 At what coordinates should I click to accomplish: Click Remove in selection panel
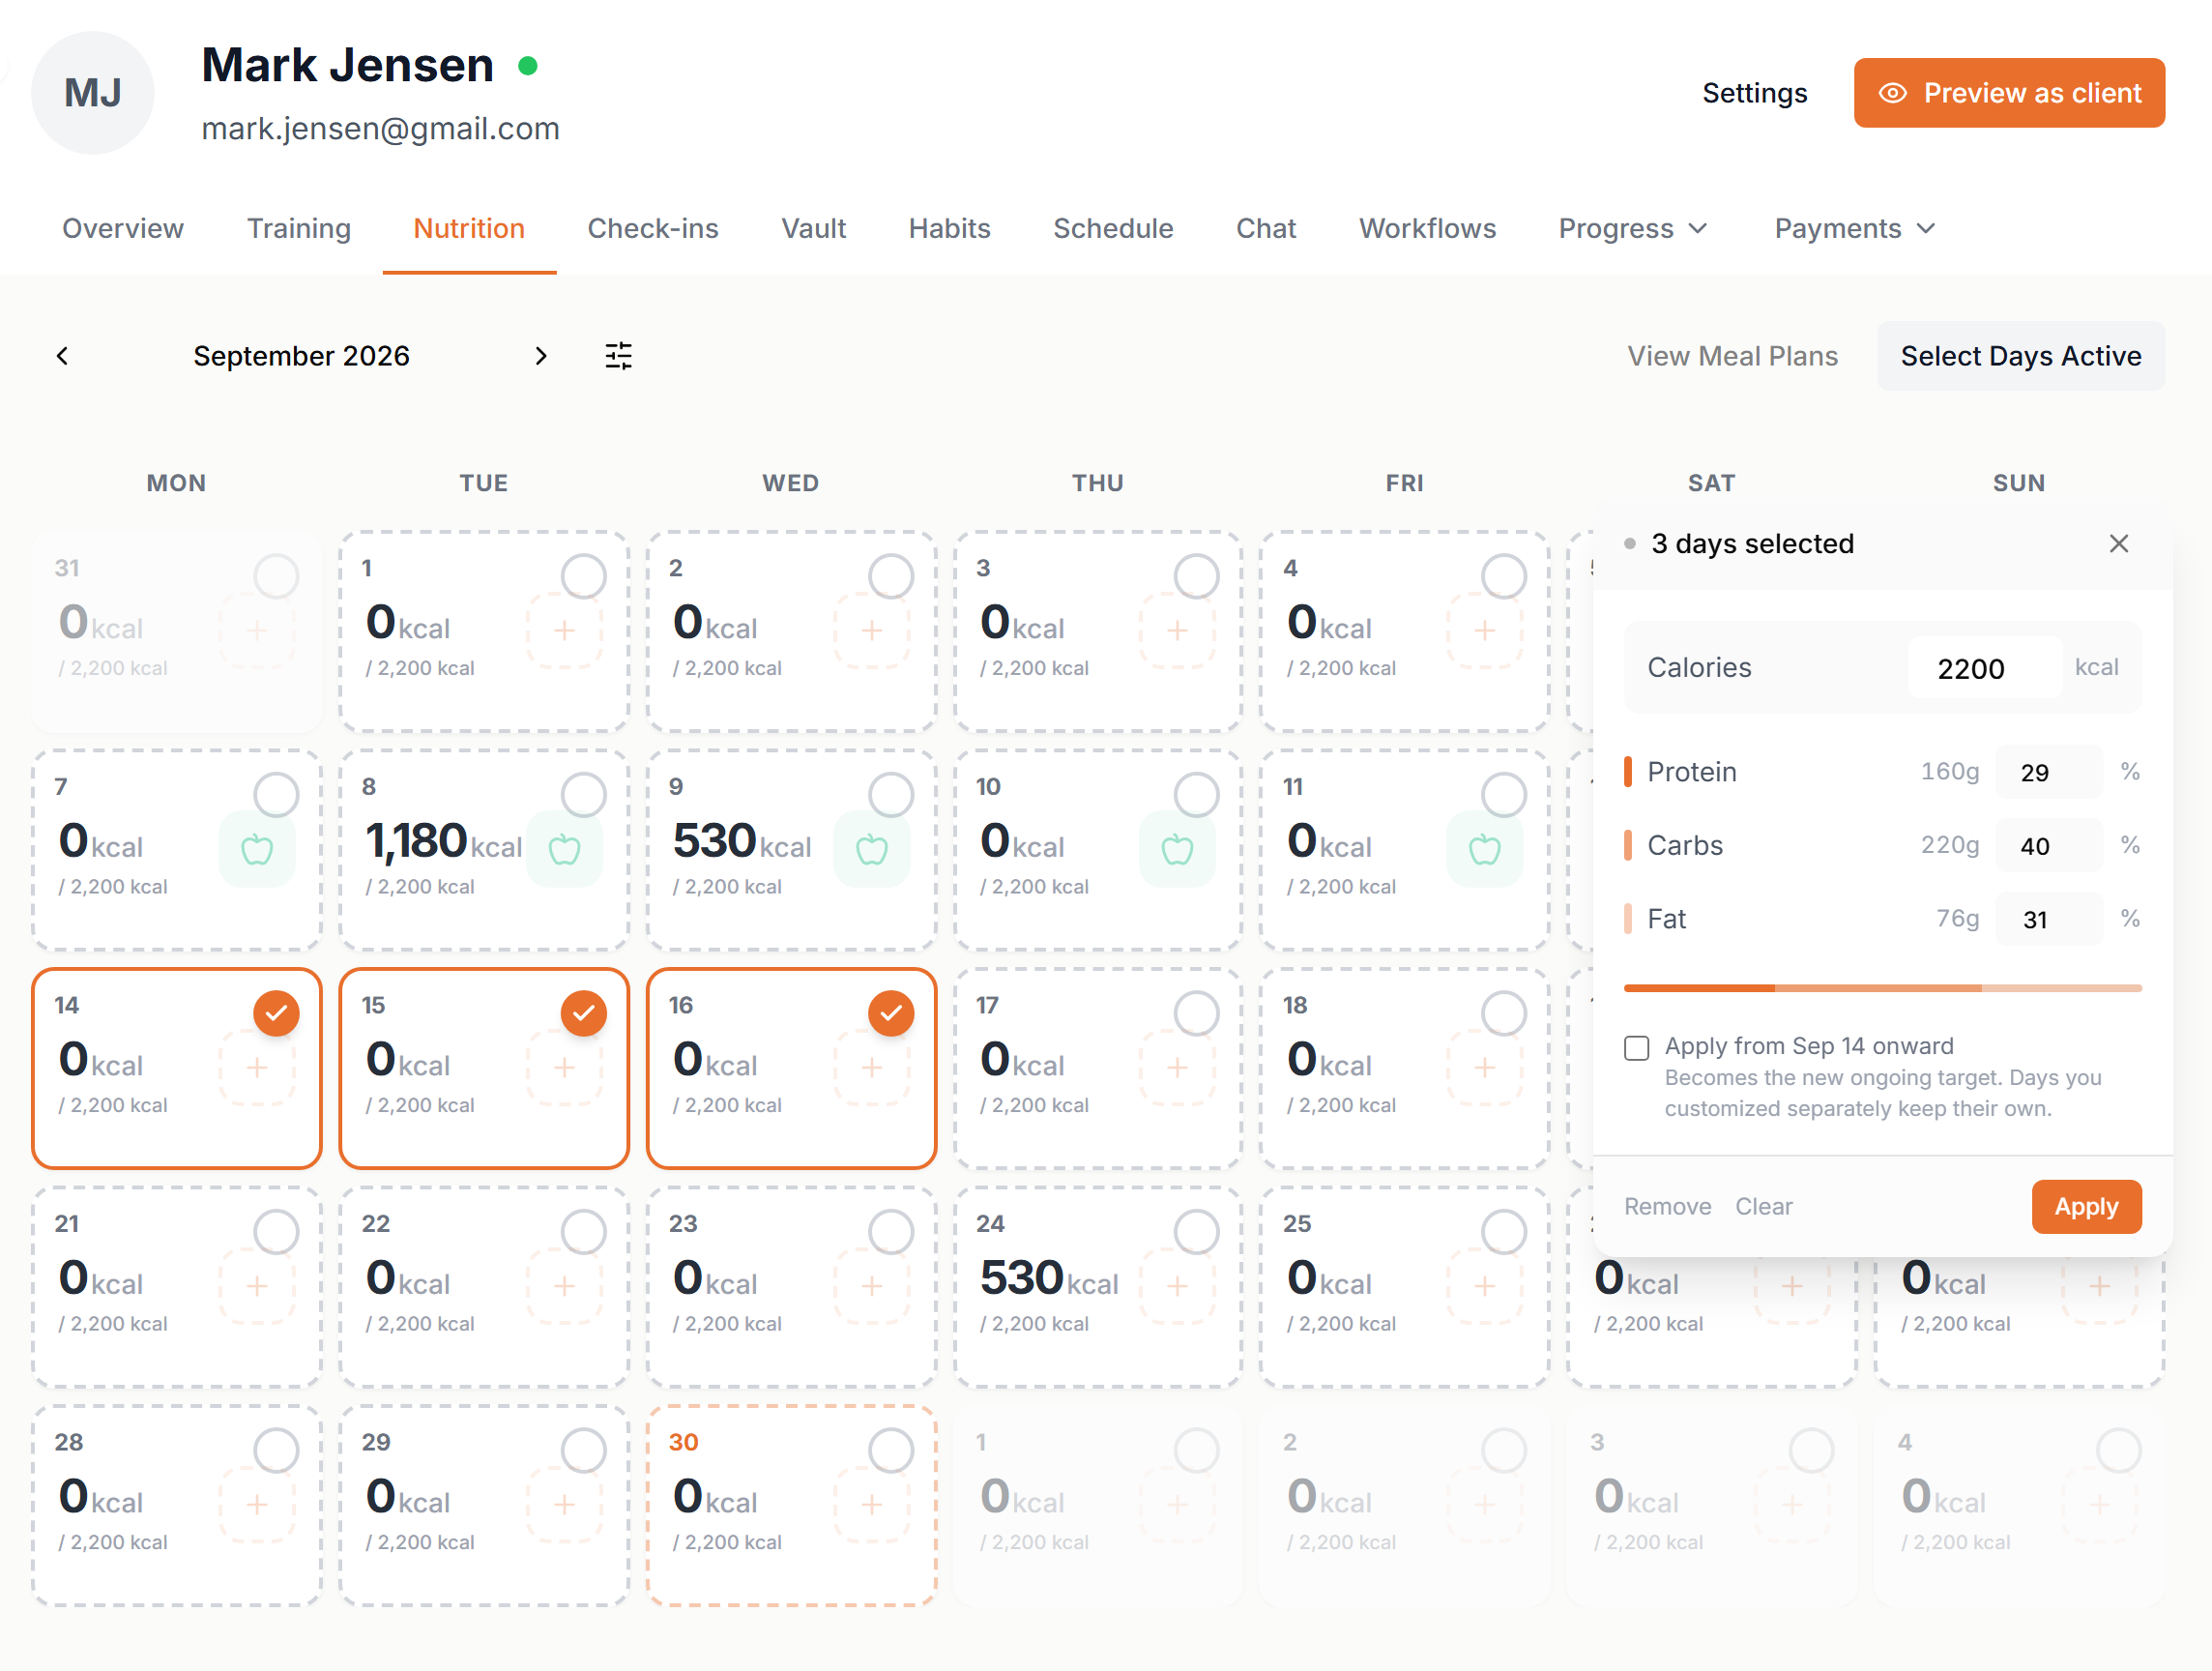[x=1667, y=1207]
